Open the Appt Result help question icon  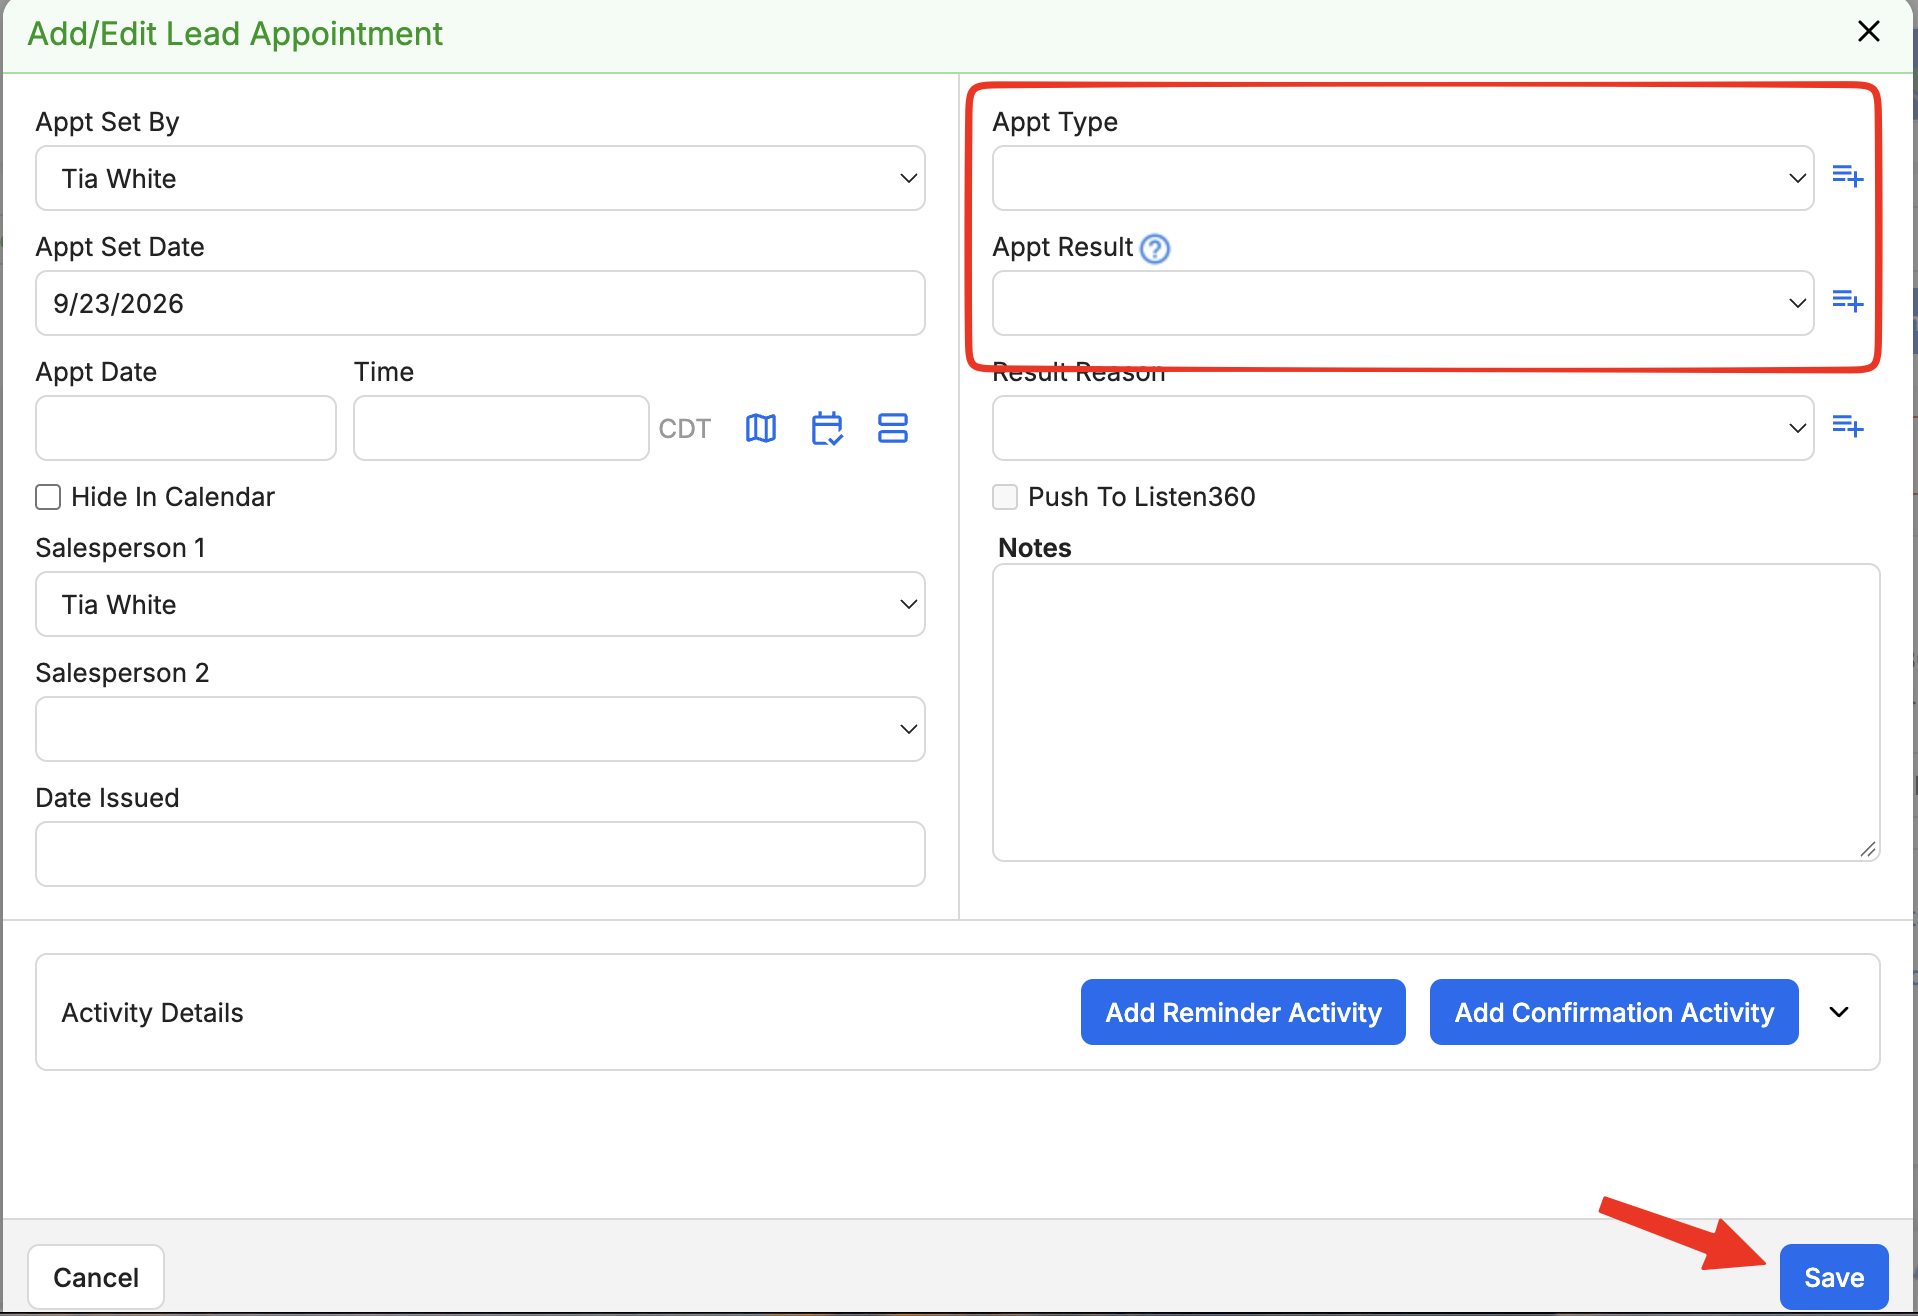(1155, 248)
